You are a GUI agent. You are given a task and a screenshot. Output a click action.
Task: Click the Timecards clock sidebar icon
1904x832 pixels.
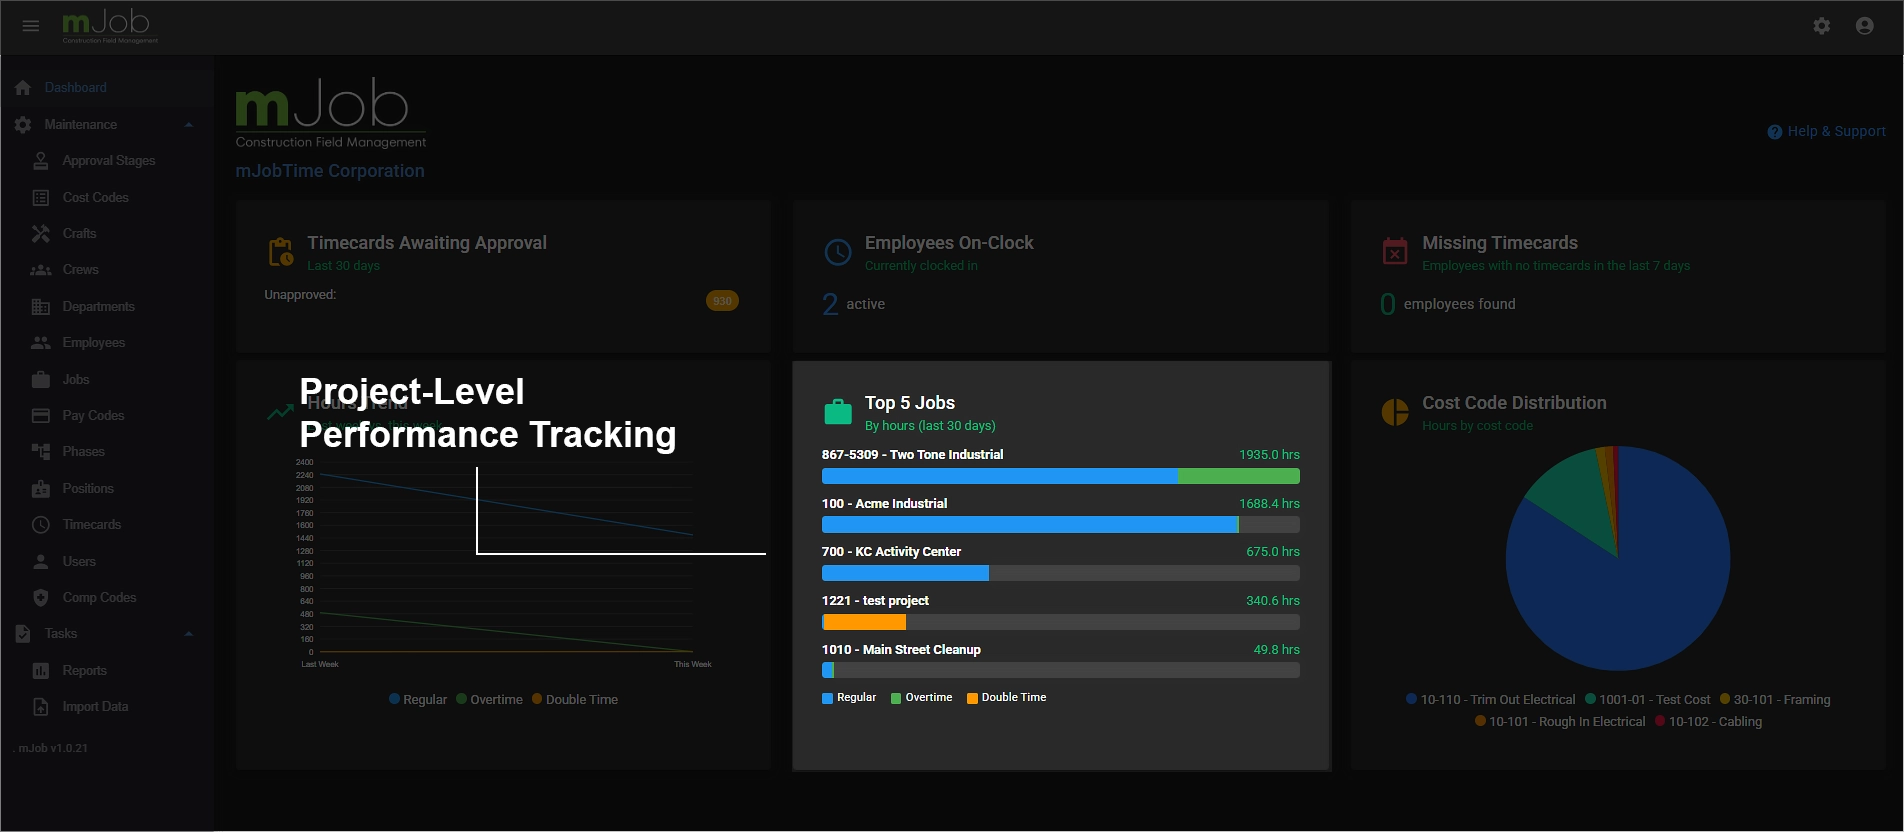click(41, 525)
